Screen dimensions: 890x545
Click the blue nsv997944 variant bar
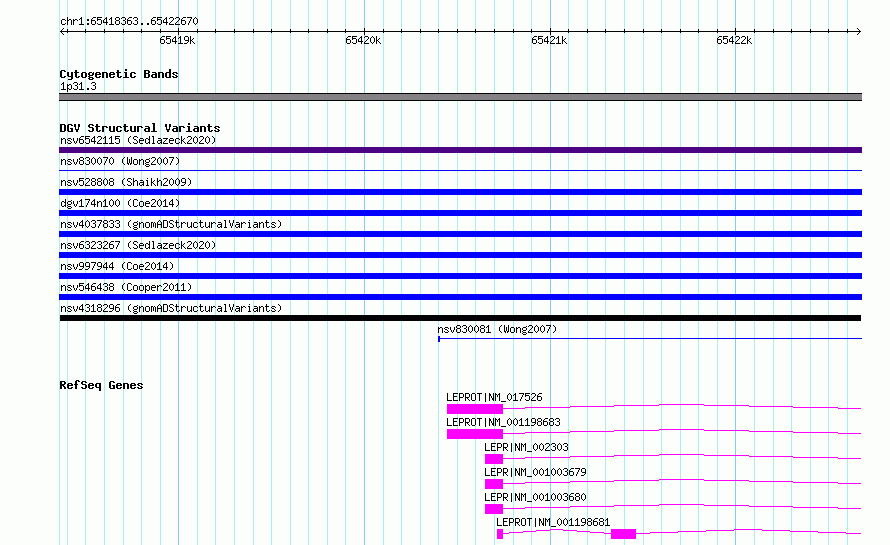[460, 276]
